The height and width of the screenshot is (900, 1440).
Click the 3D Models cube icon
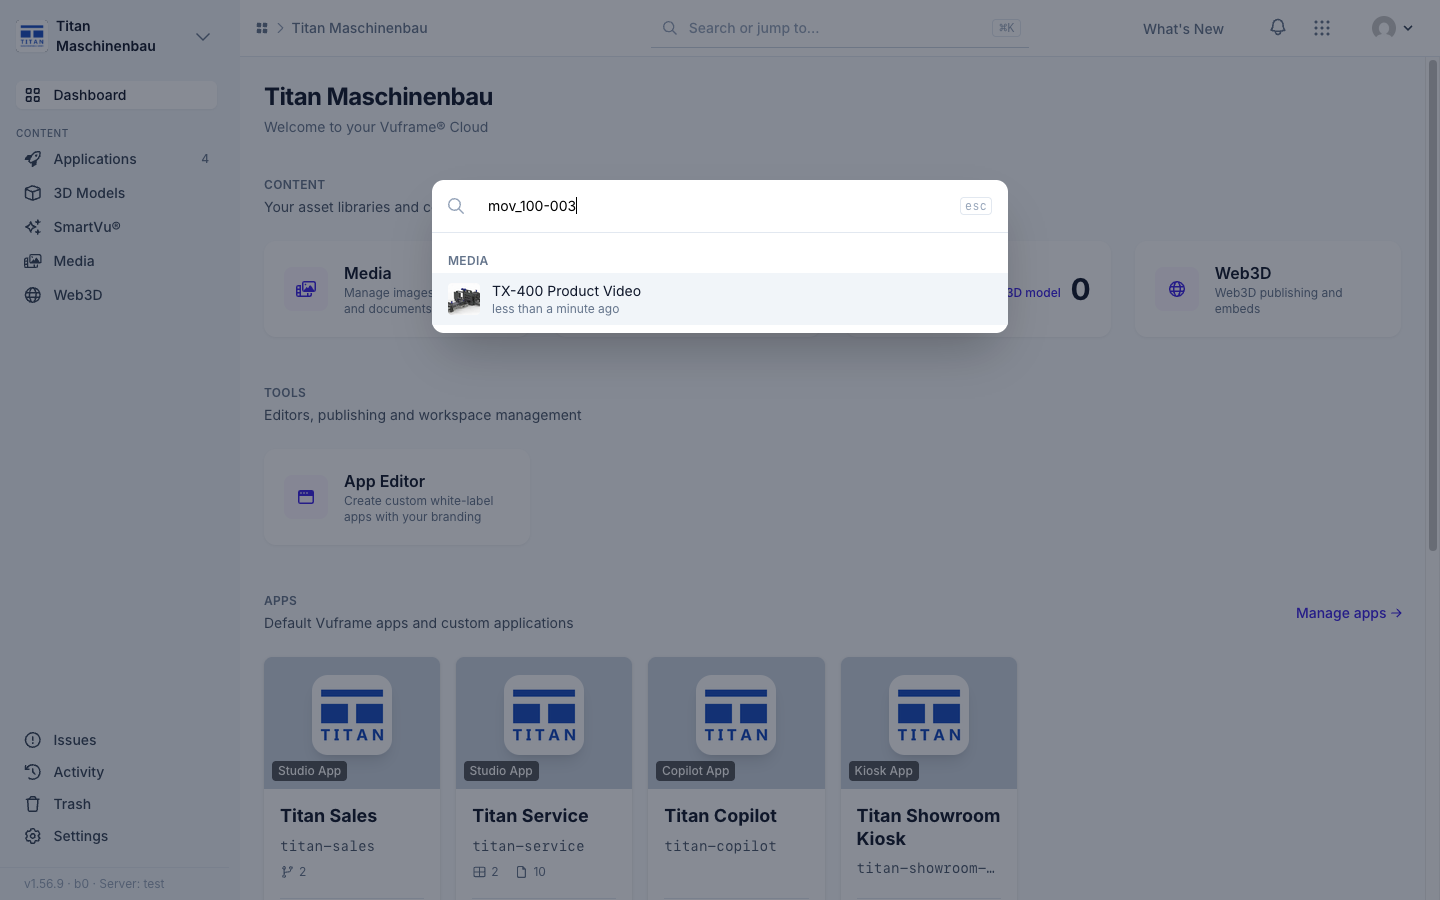click(x=33, y=193)
